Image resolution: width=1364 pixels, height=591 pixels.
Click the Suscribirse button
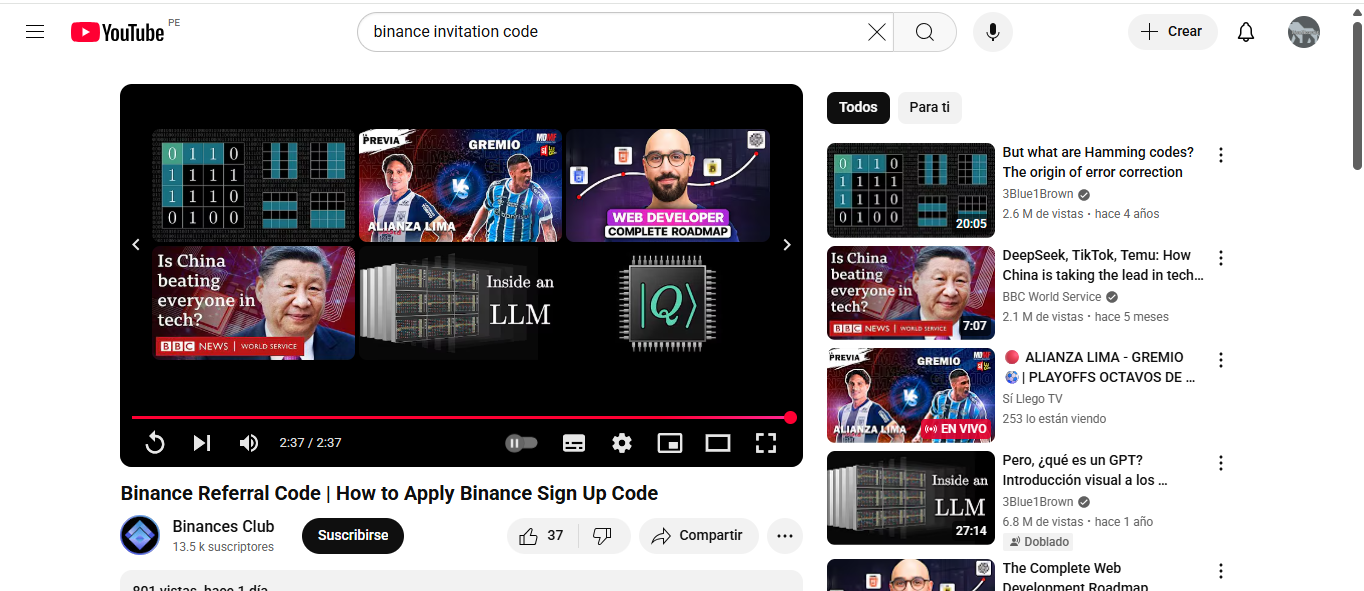[353, 535]
